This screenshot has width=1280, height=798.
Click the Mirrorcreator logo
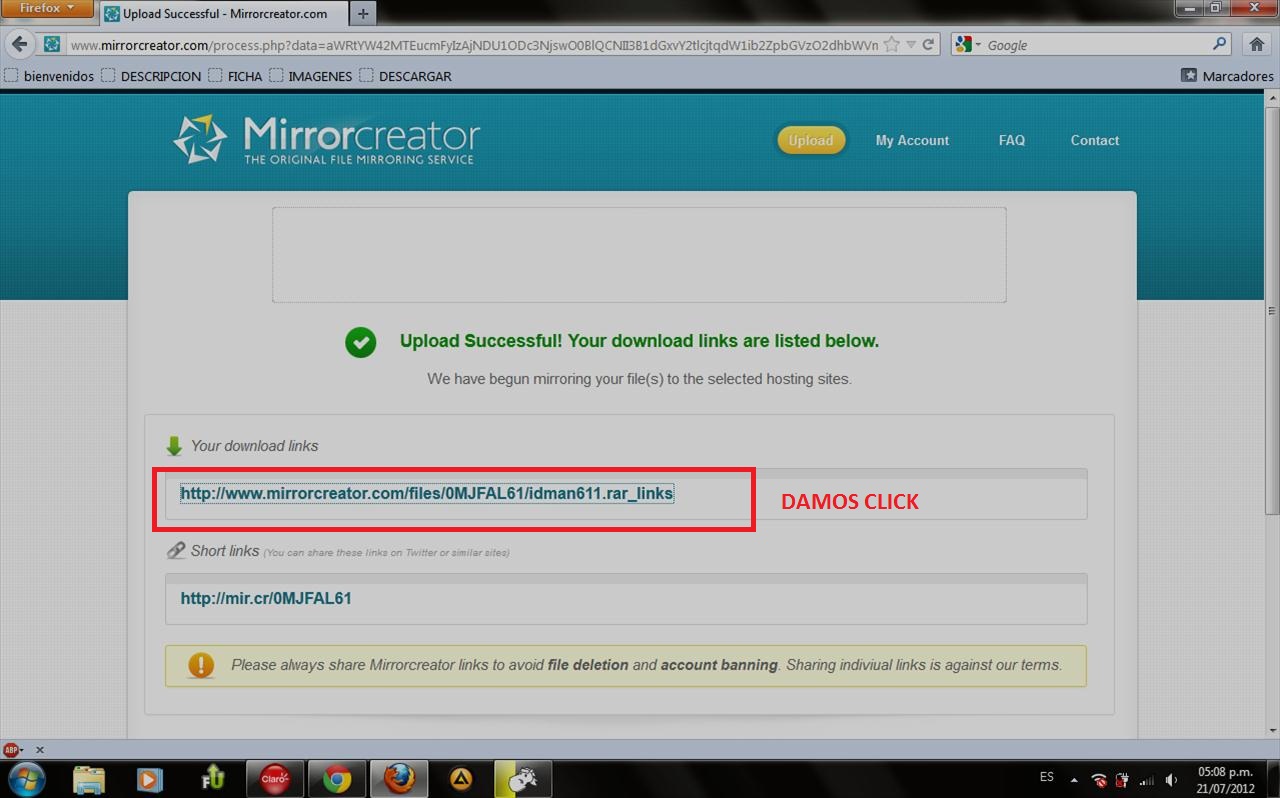point(326,139)
